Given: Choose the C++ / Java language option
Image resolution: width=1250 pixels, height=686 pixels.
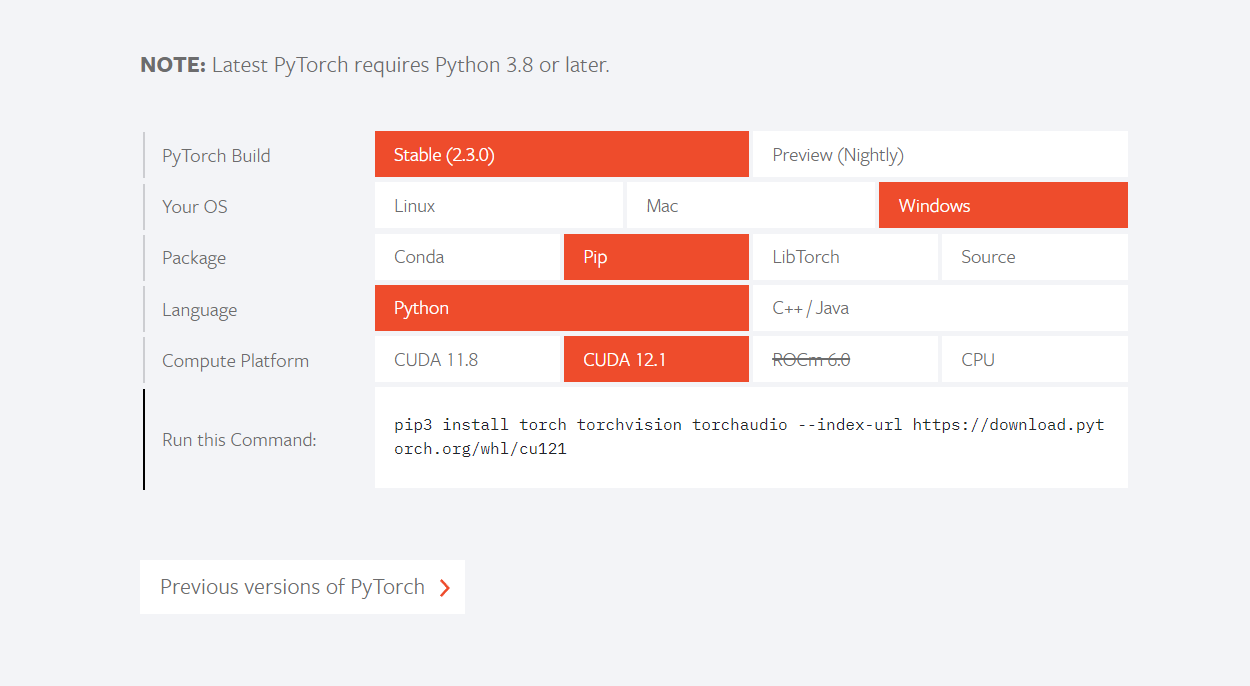Looking at the screenshot, I should [x=940, y=308].
